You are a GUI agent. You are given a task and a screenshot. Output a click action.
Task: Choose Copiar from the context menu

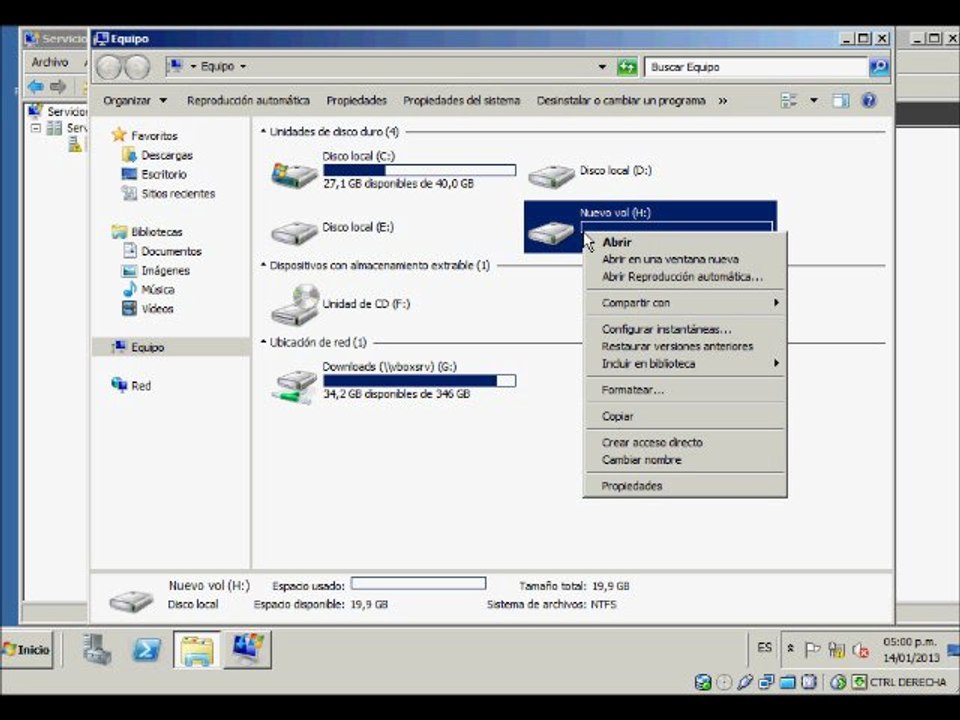[x=684, y=416]
